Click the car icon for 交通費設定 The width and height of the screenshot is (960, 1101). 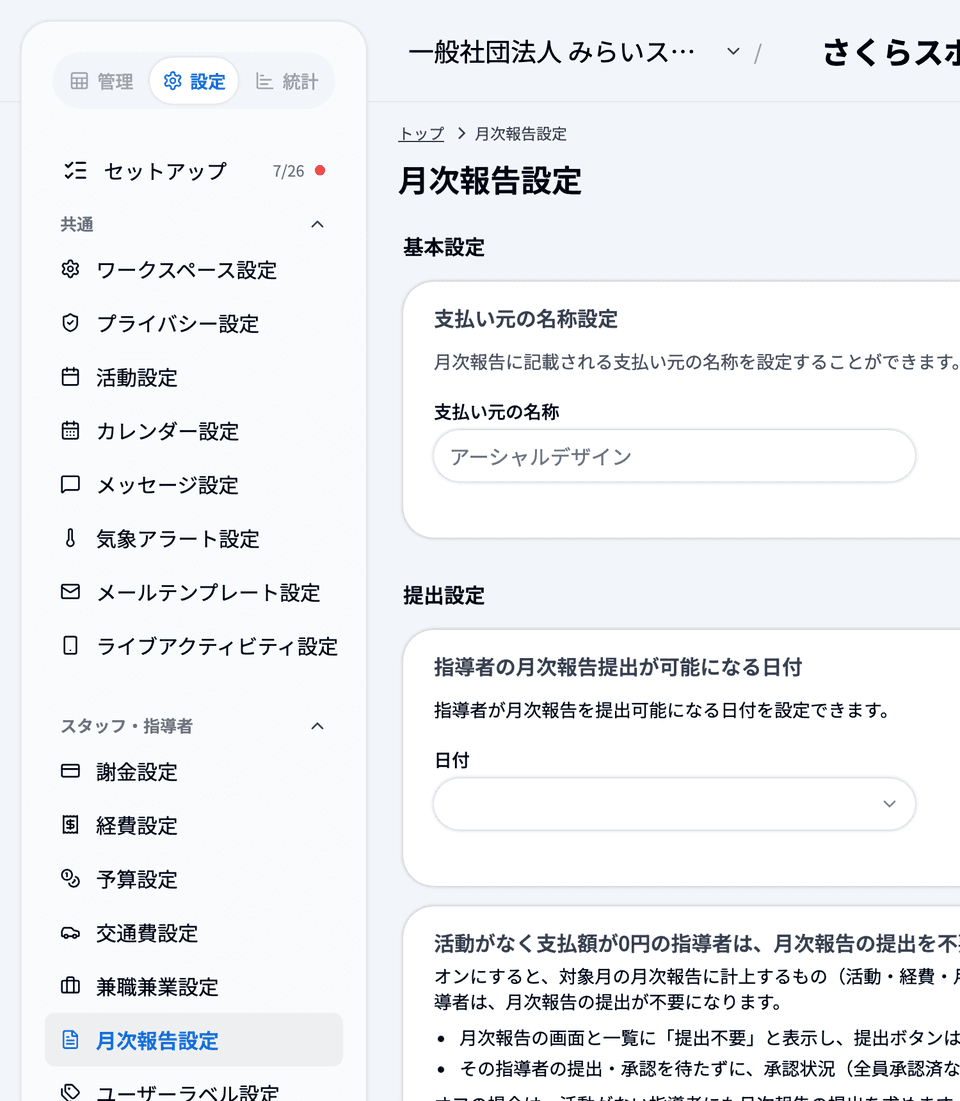[x=70, y=932]
